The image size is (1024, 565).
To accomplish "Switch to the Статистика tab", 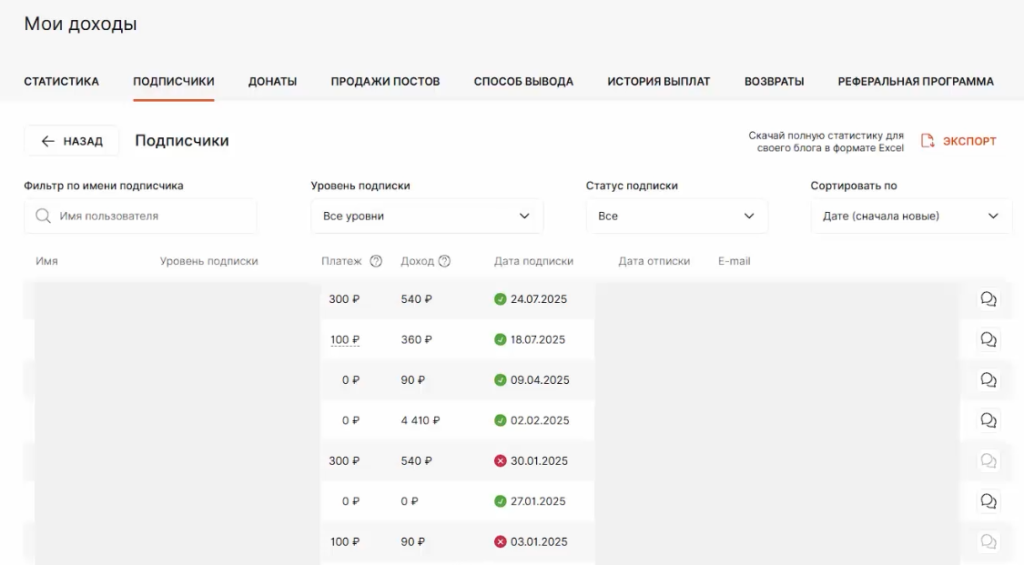I will click(61, 82).
